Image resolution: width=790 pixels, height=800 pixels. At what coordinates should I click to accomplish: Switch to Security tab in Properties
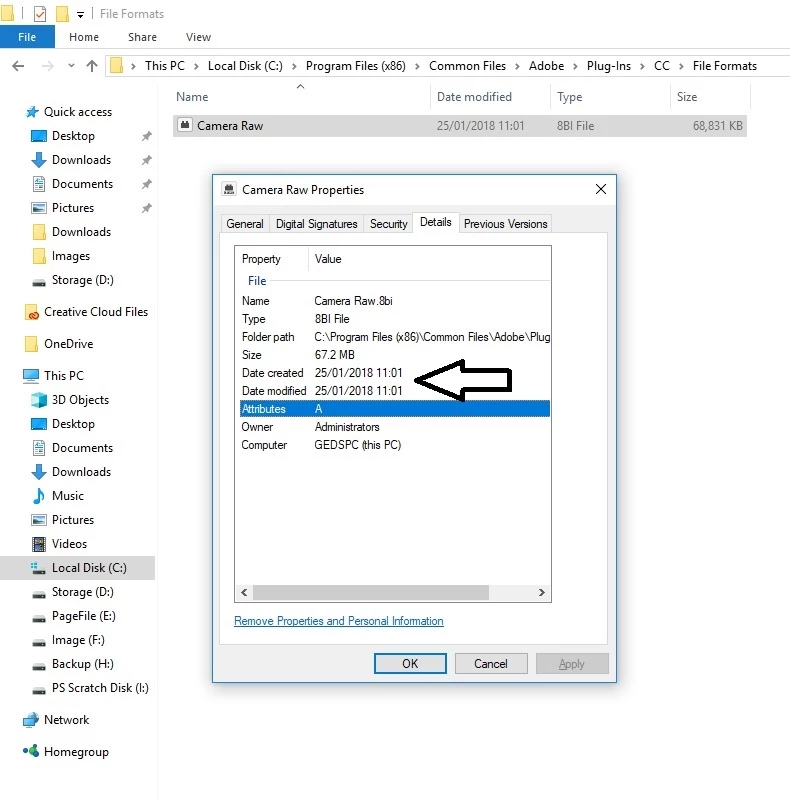tap(388, 224)
